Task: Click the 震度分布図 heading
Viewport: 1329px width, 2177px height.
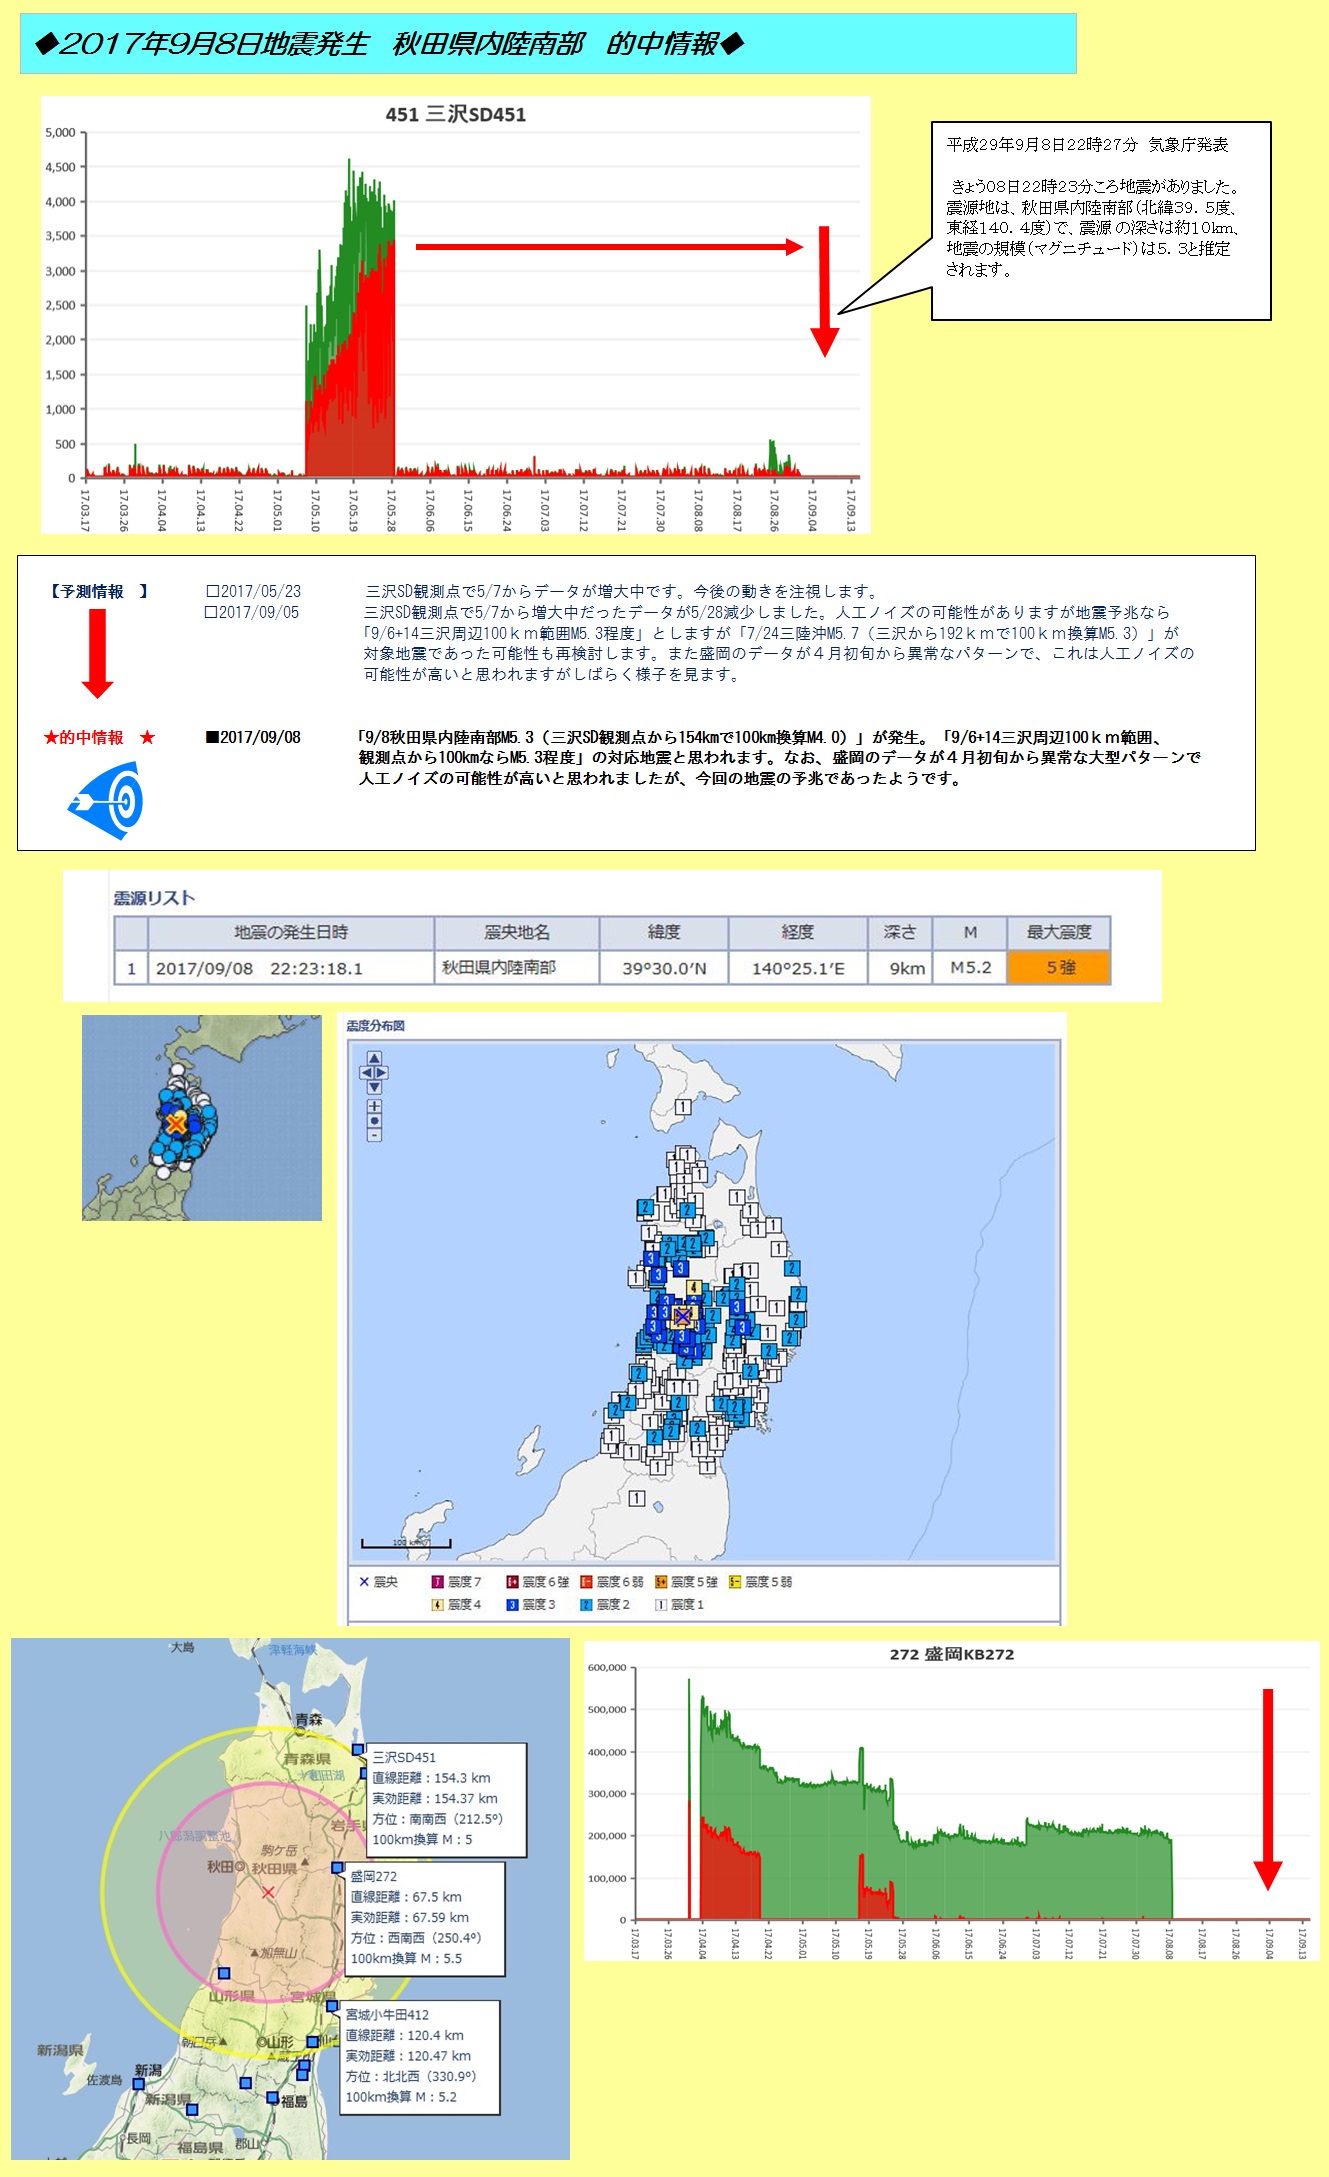Action: (376, 1026)
